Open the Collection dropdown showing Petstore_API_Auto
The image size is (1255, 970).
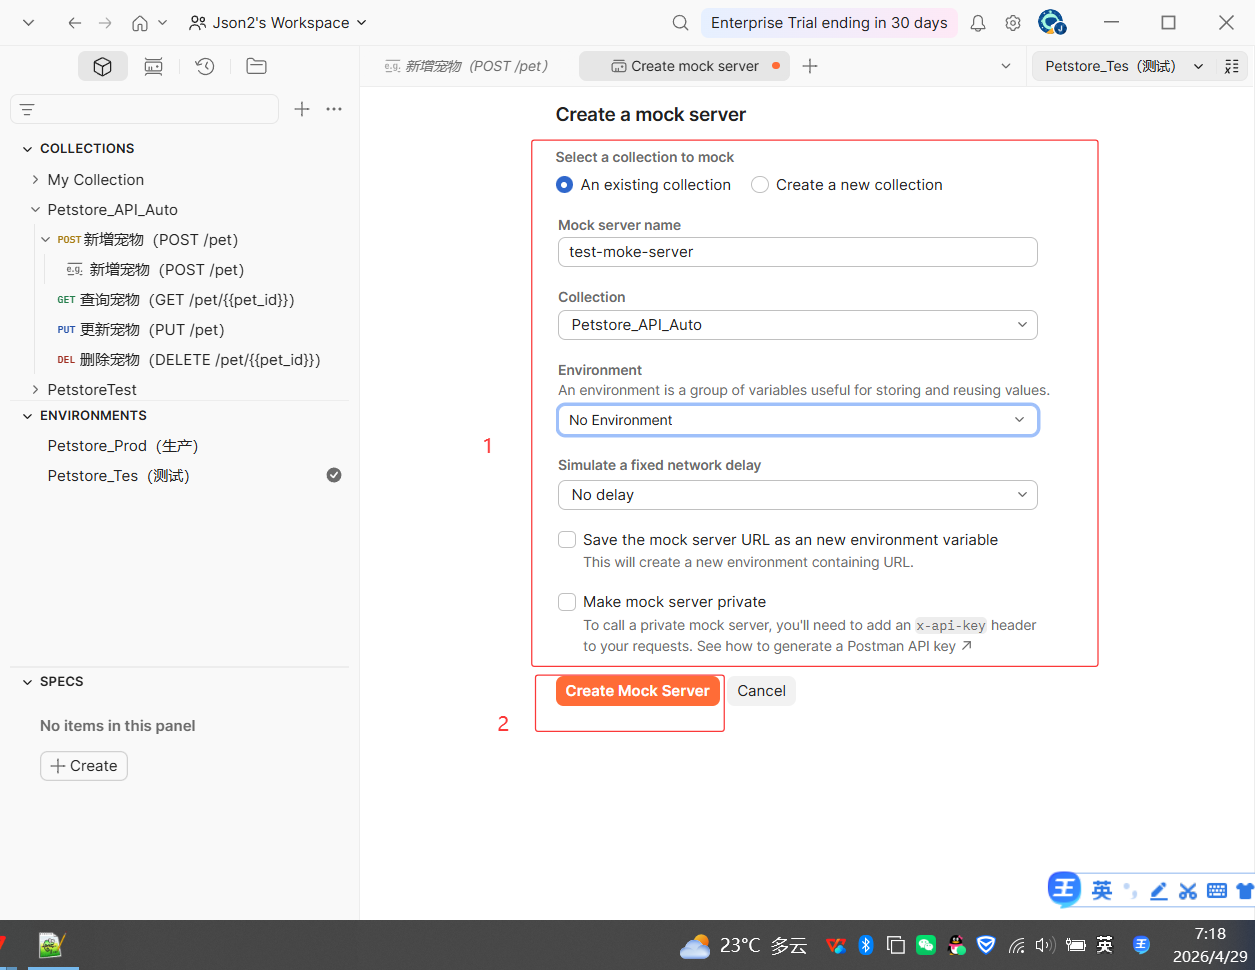pos(798,325)
